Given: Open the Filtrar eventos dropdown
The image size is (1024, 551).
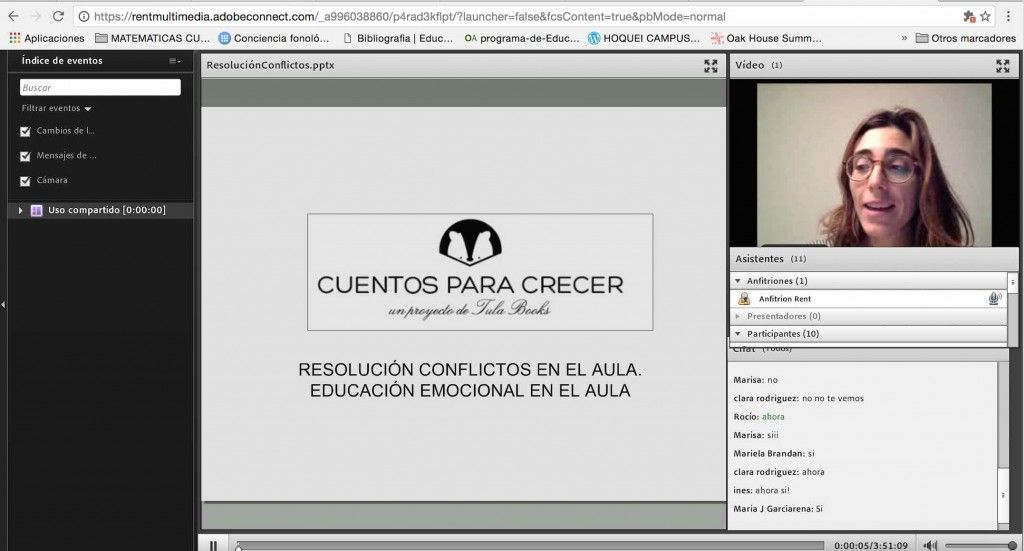Looking at the screenshot, I should [x=56, y=108].
